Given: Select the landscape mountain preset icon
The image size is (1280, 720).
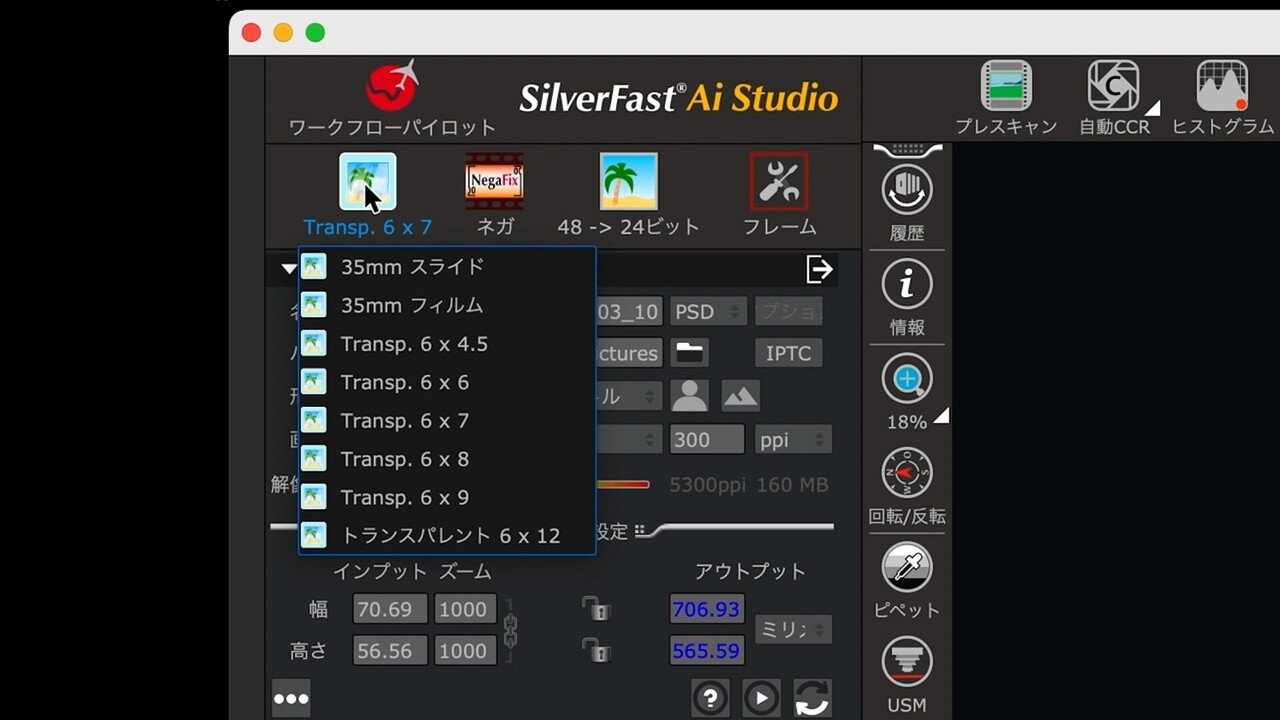Looking at the screenshot, I should [x=740, y=396].
